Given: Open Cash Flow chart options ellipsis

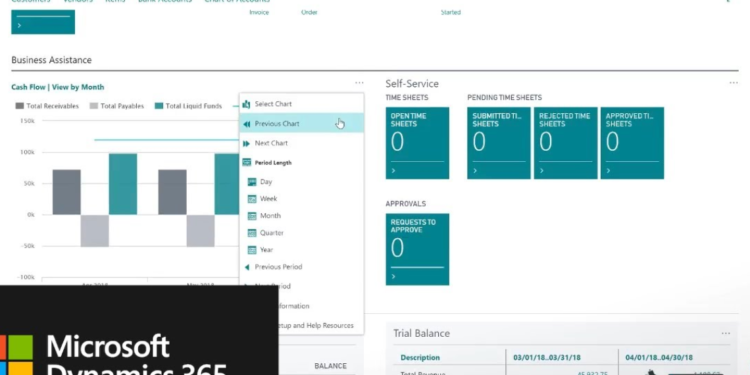Looking at the screenshot, I should [x=359, y=83].
